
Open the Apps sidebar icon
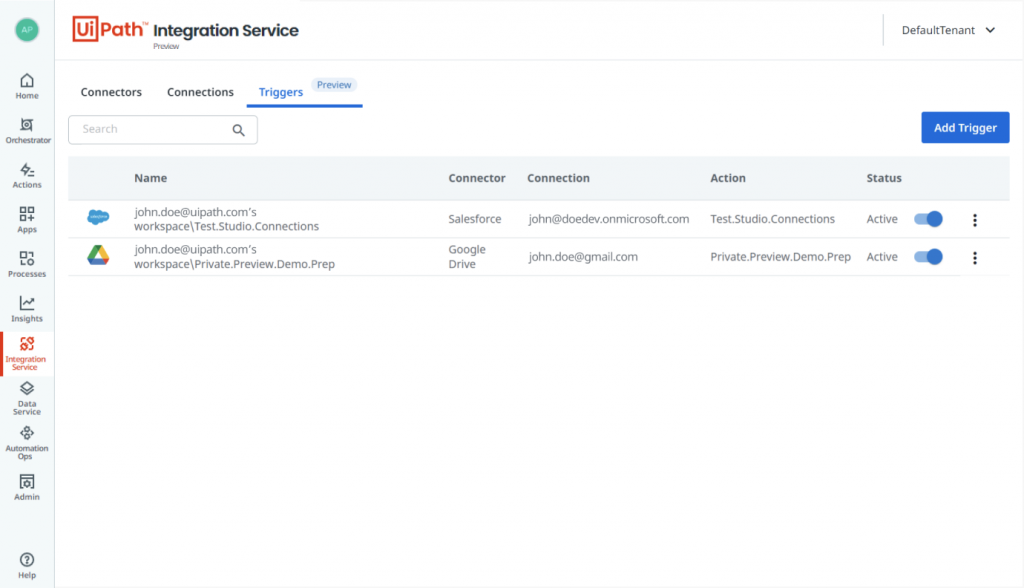click(27, 220)
